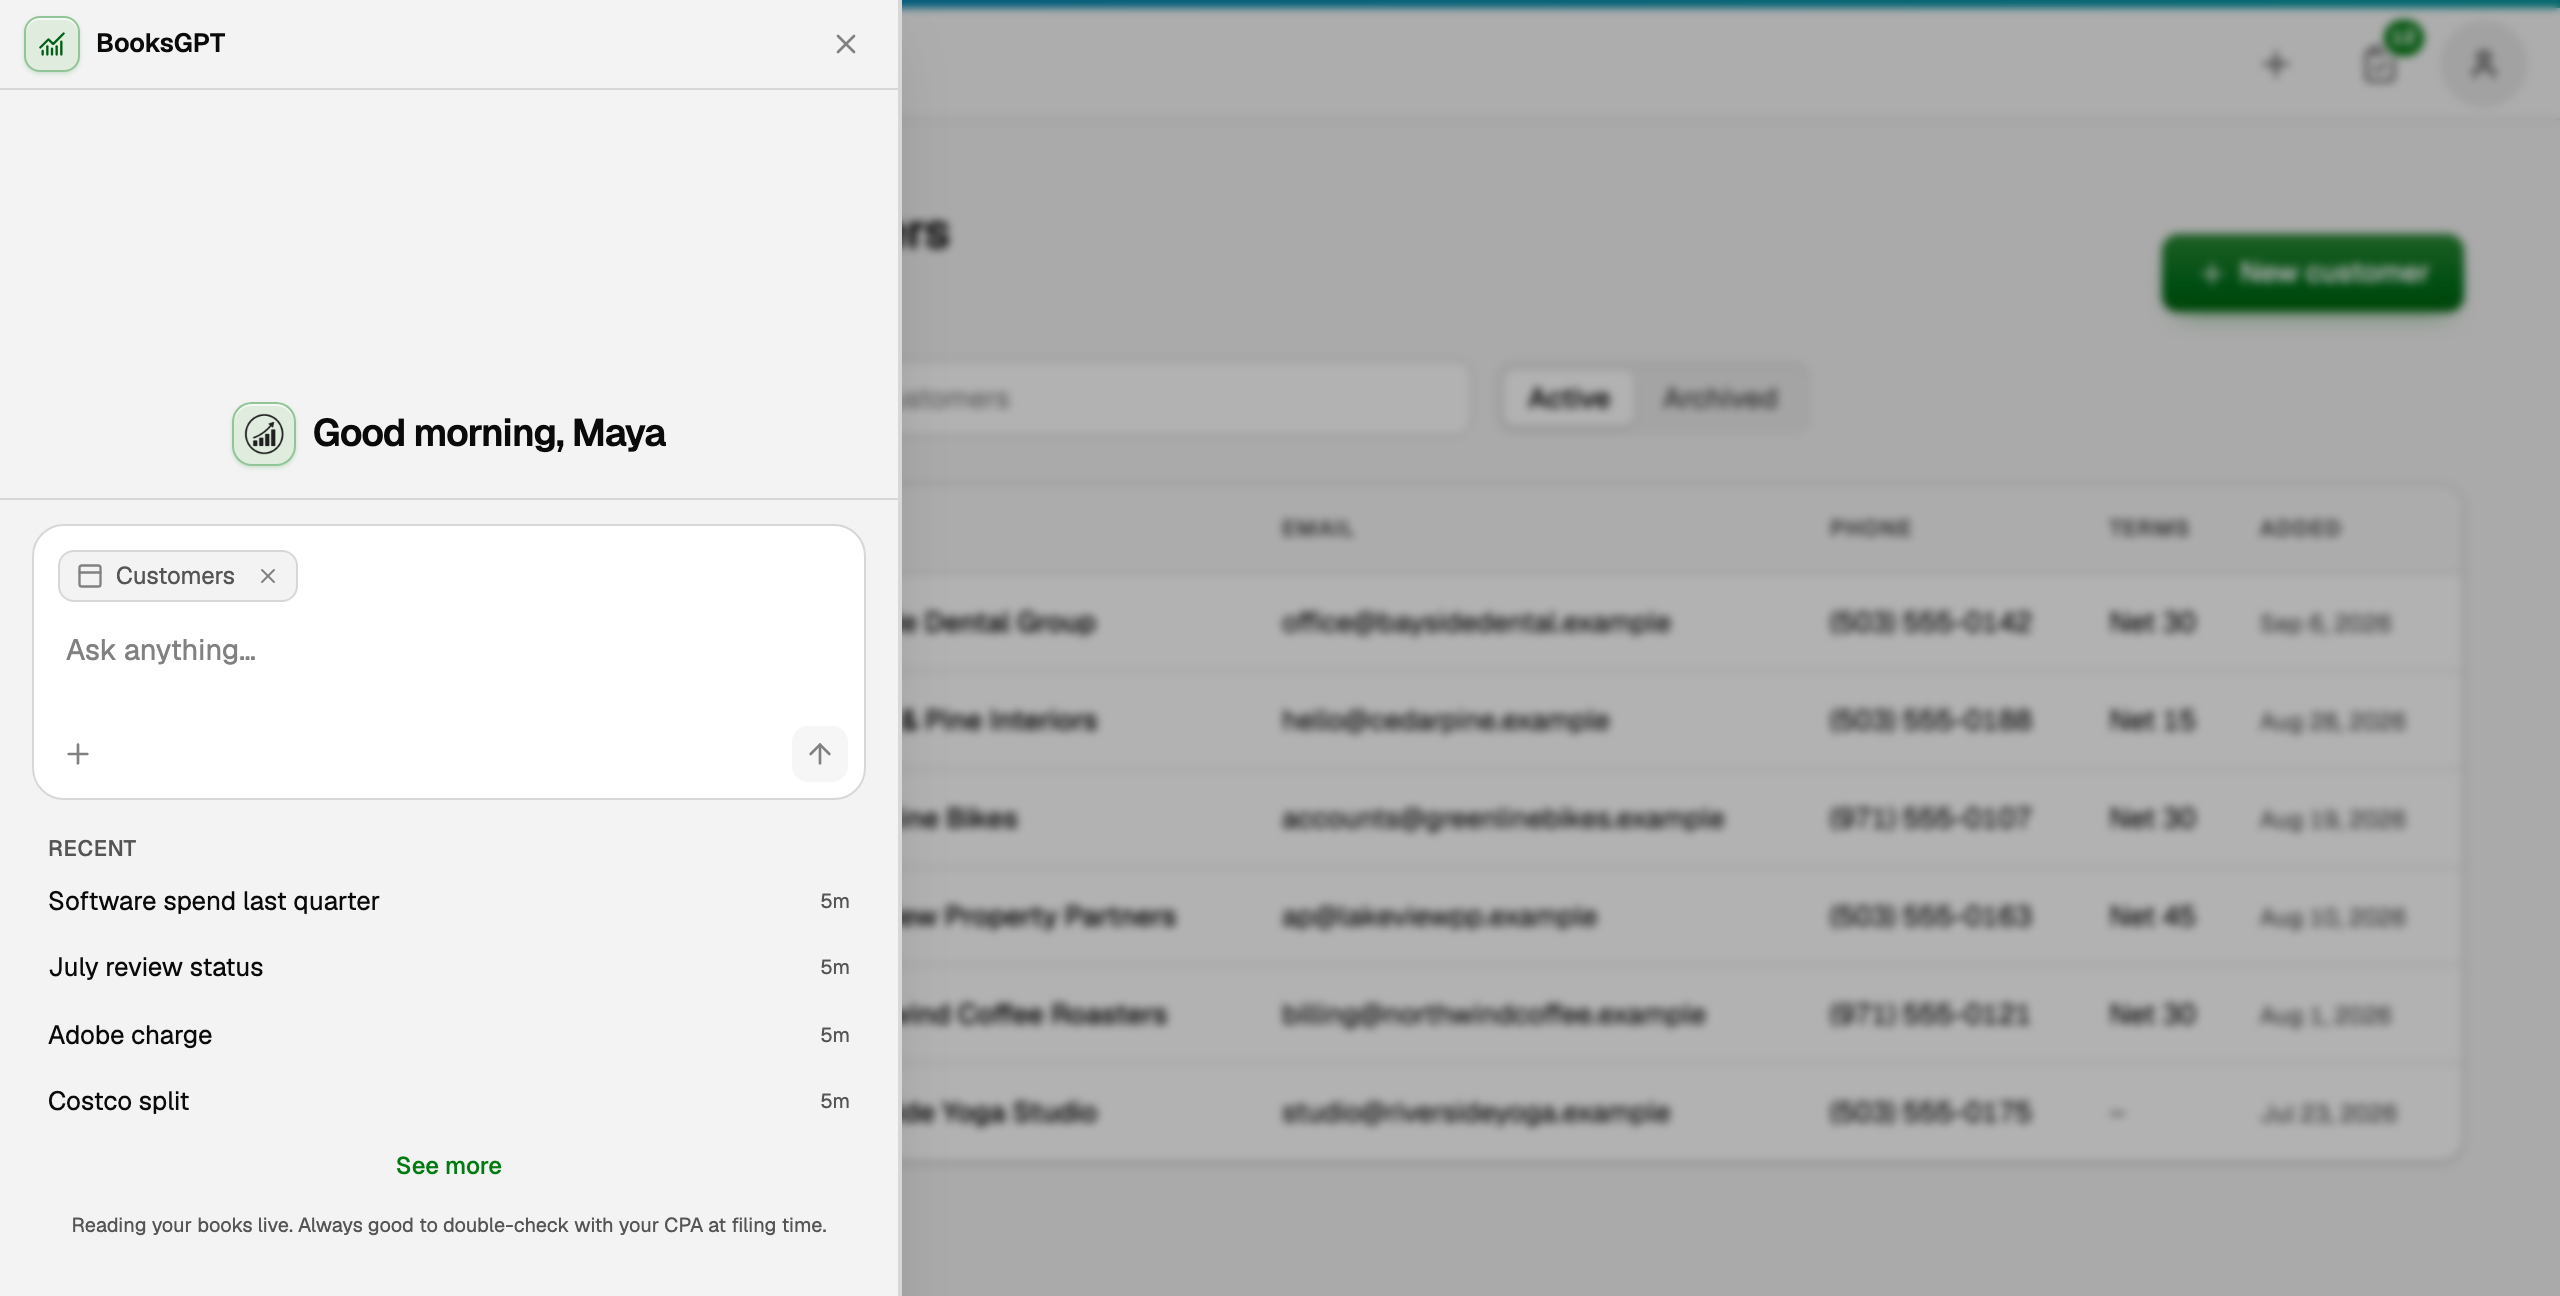The width and height of the screenshot is (2560, 1296).
Task: Open the plus attachment menu in composer
Action: point(78,754)
